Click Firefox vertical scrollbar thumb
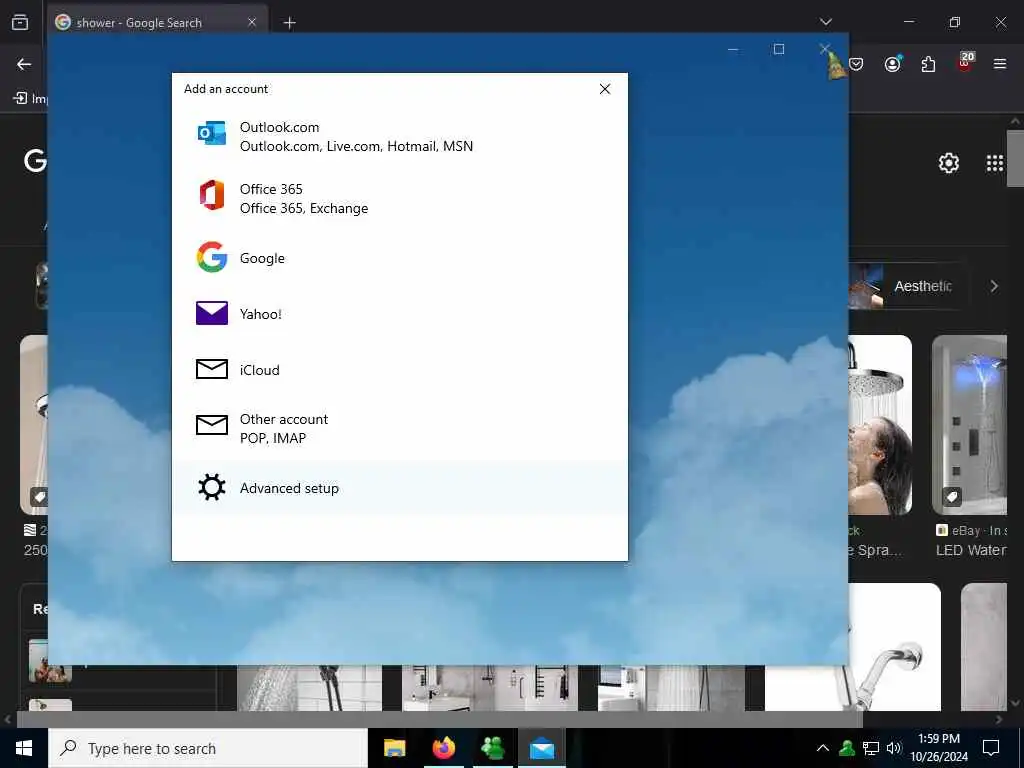1024x768 pixels. pyautogui.click(x=1015, y=158)
